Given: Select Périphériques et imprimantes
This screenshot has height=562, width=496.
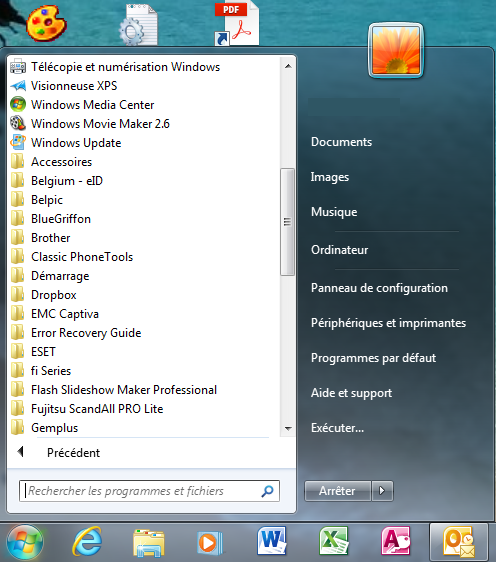Looking at the screenshot, I should 388,323.
